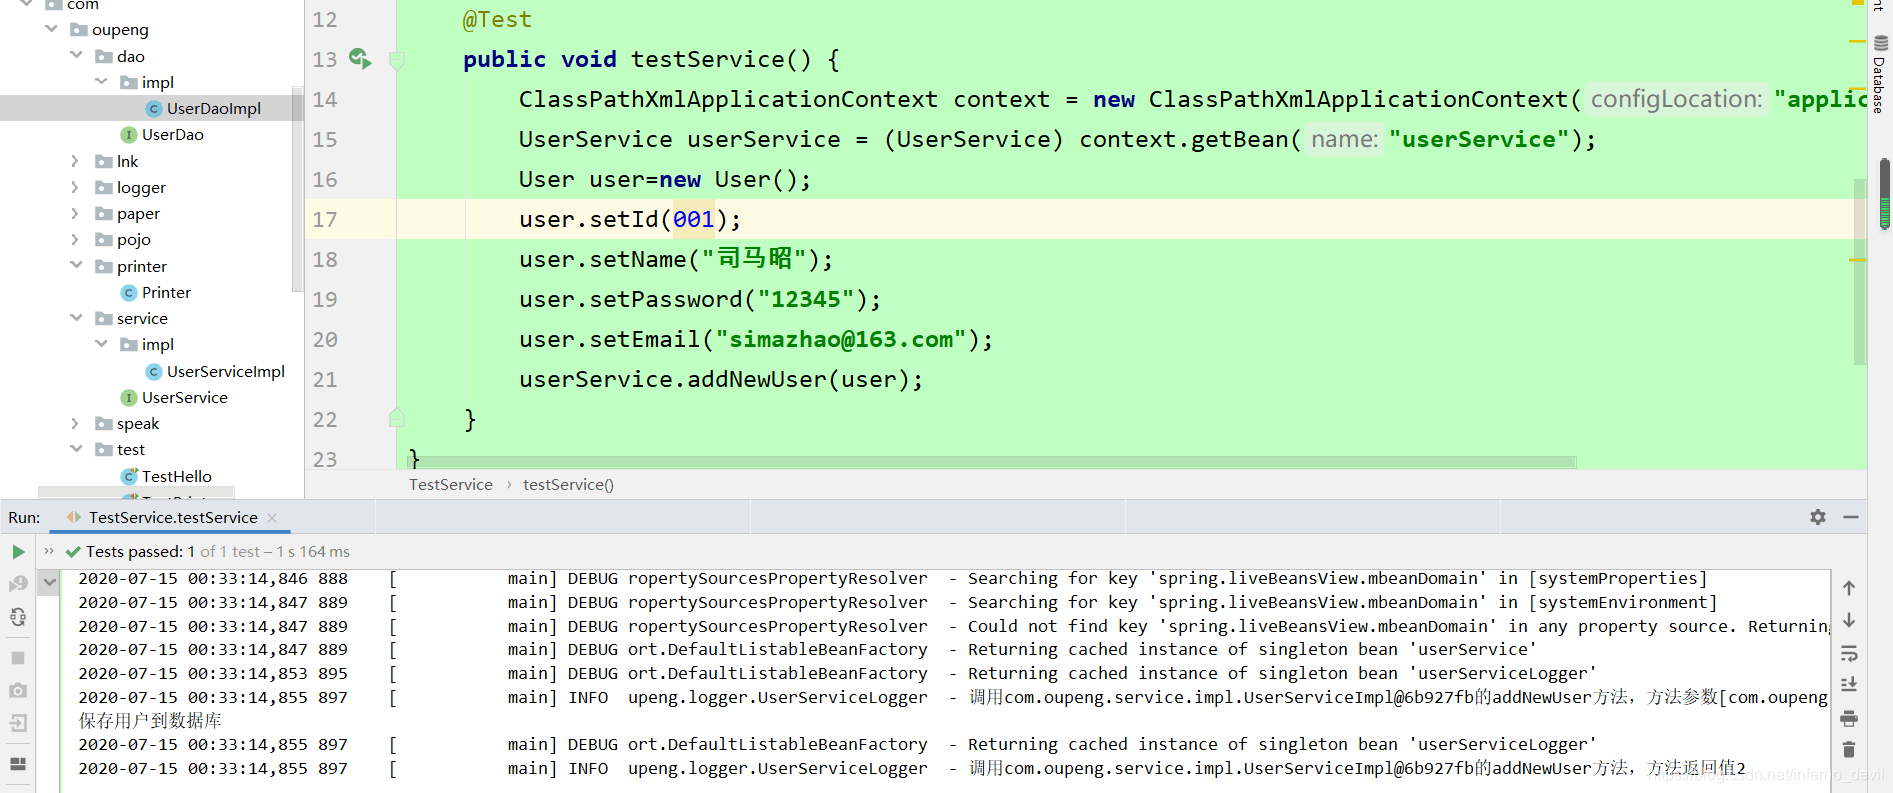Image resolution: width=1893 pixels, height=793 pixels.
Task: Click the Up the Stack Trace arrow
Action: click(x=1849, y=588)
